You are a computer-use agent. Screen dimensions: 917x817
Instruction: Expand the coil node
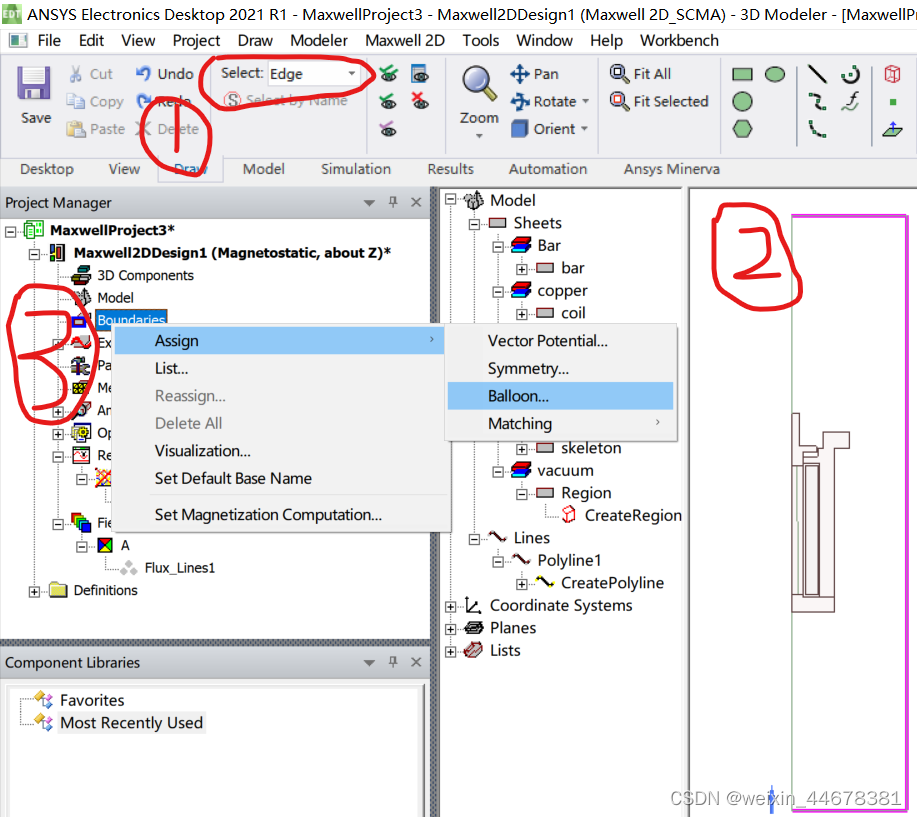521,314
